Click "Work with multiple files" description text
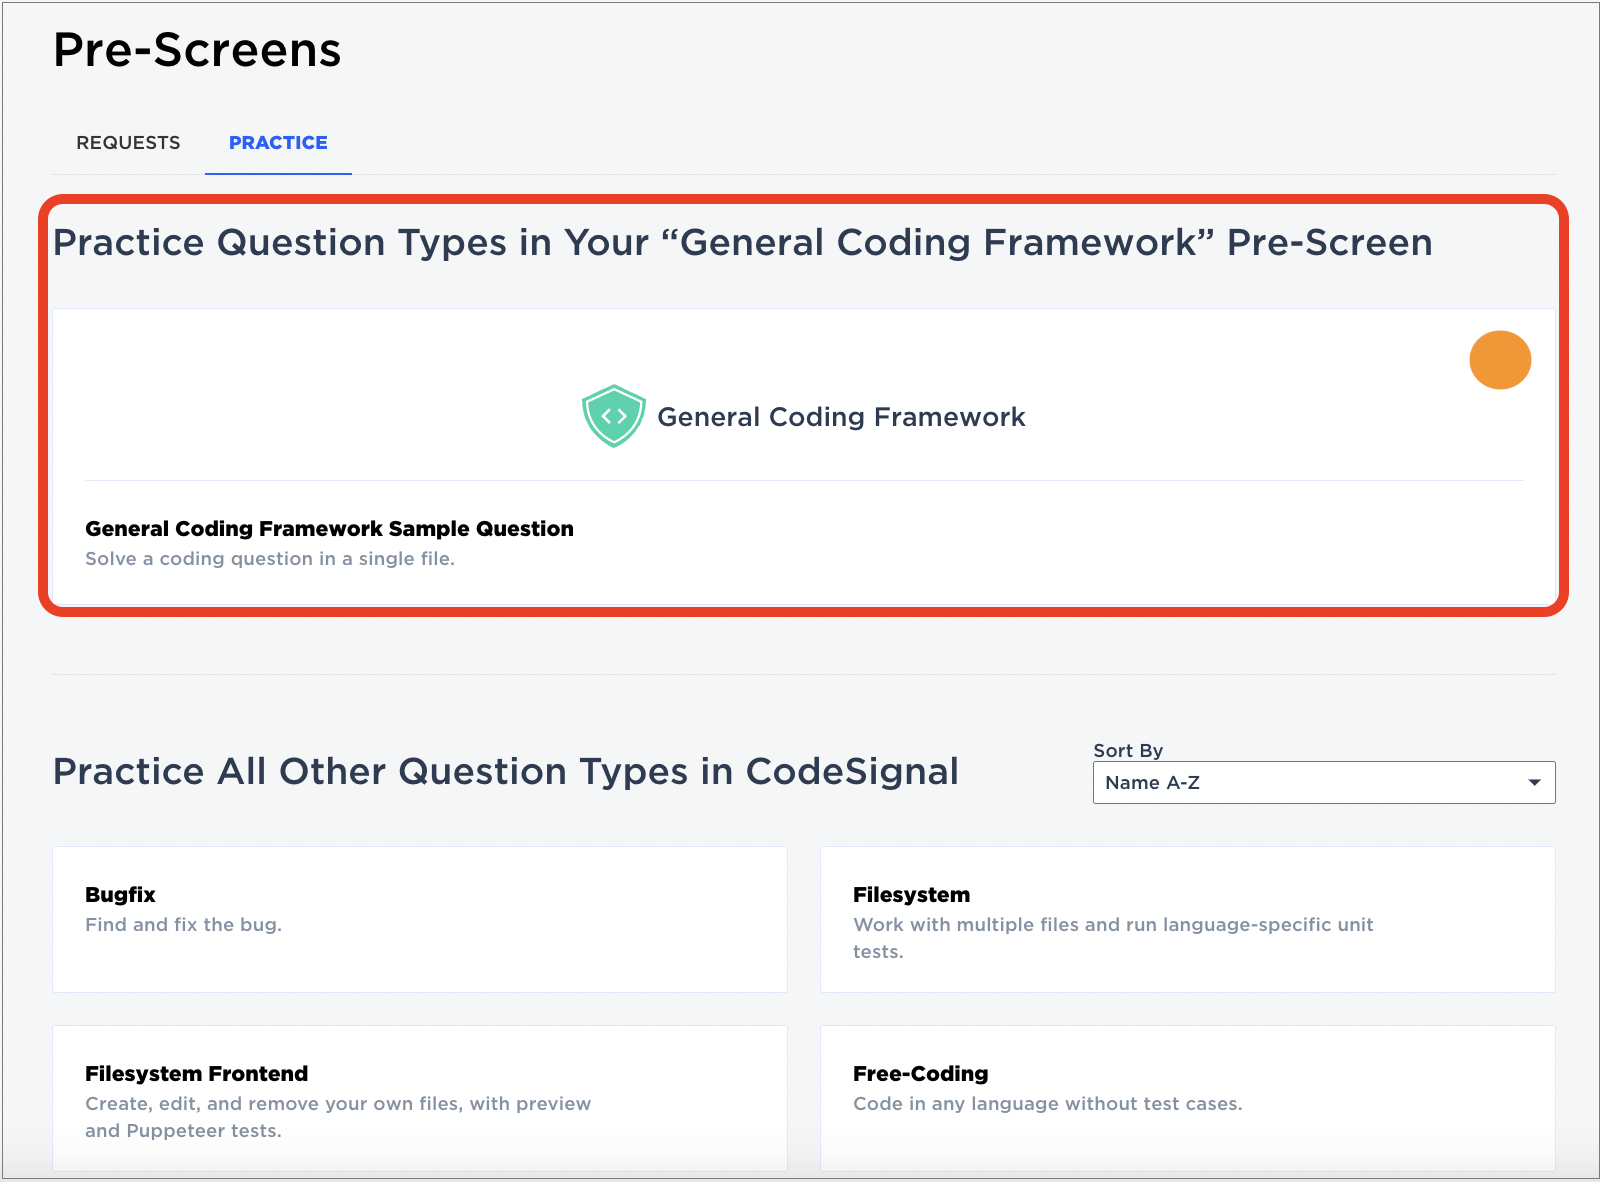1600x1182 pixels. 1112,926
